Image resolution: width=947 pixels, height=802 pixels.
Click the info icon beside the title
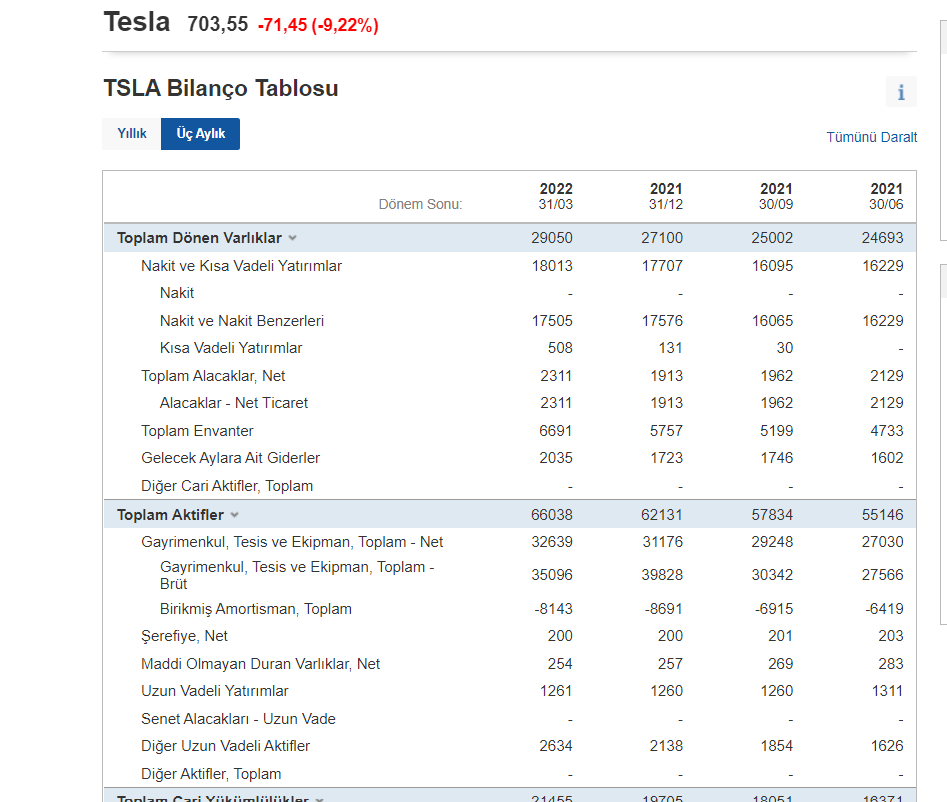coord(900,92)
